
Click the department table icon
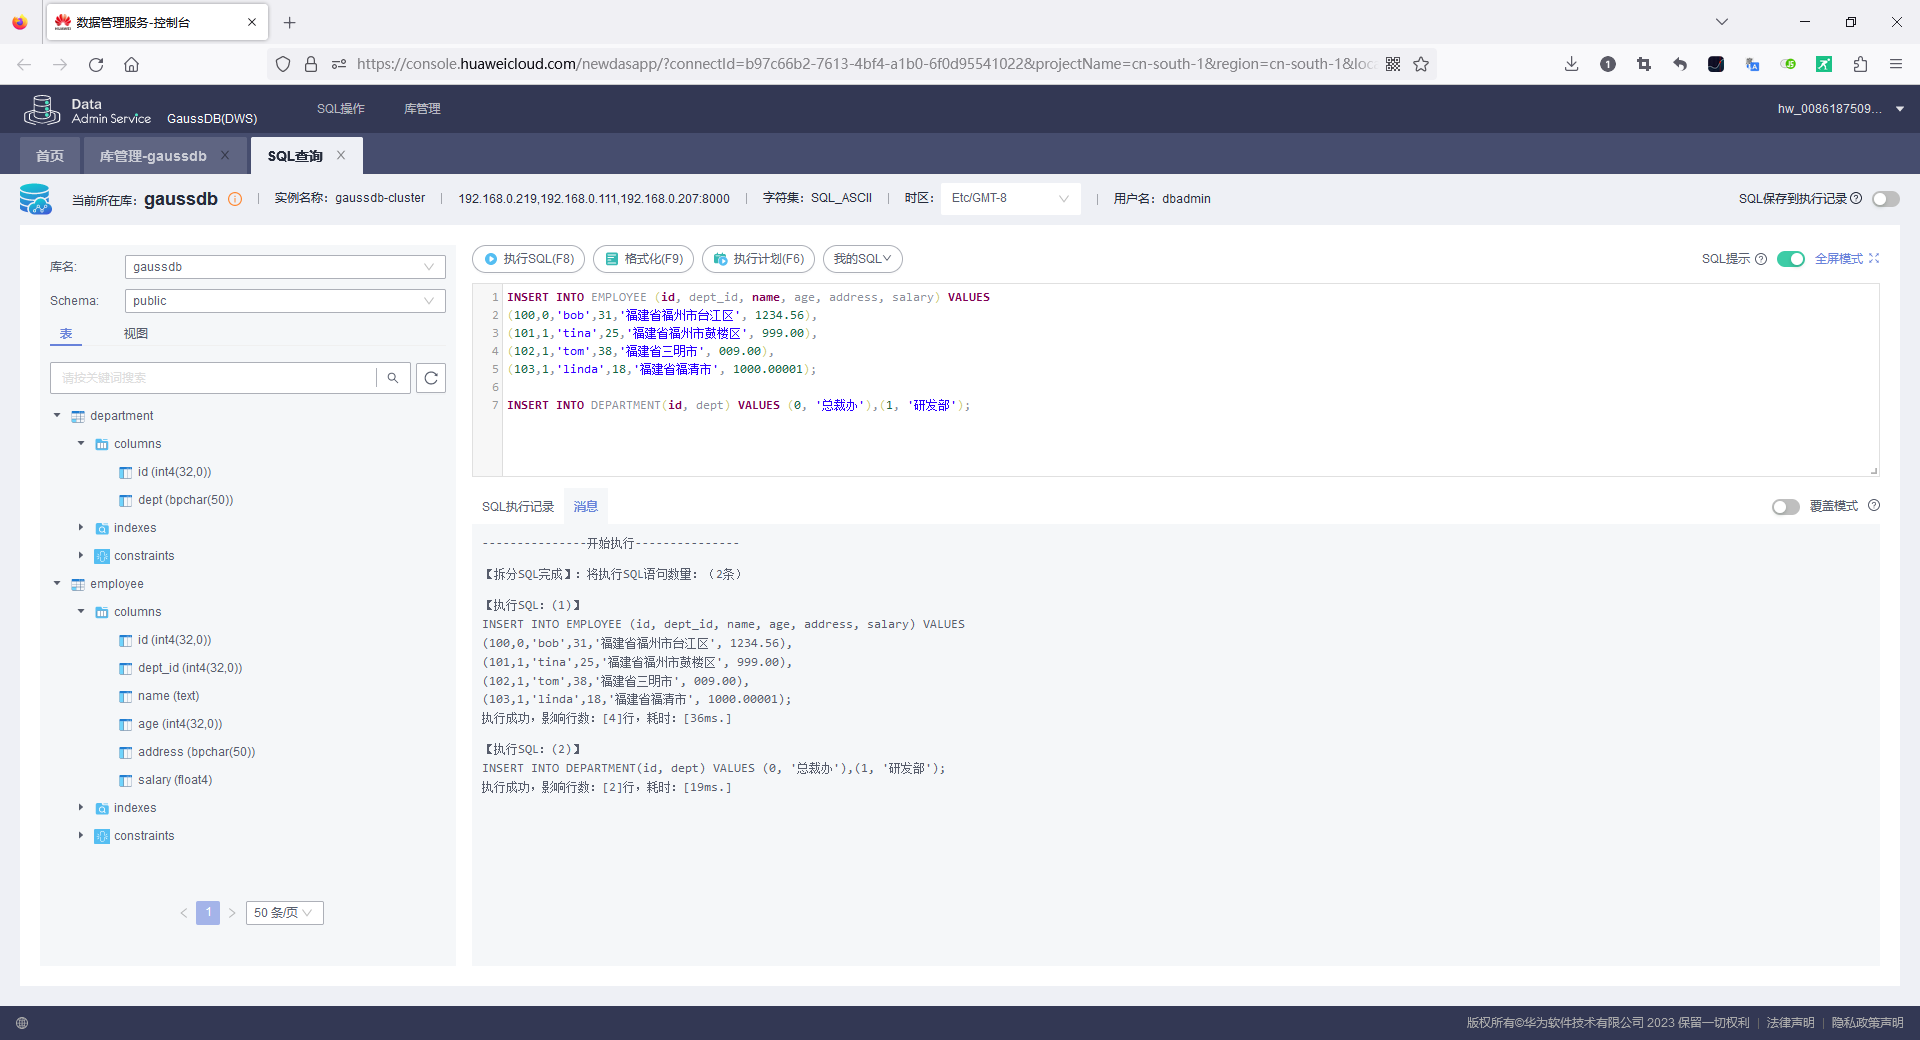[x=78, y=416]
